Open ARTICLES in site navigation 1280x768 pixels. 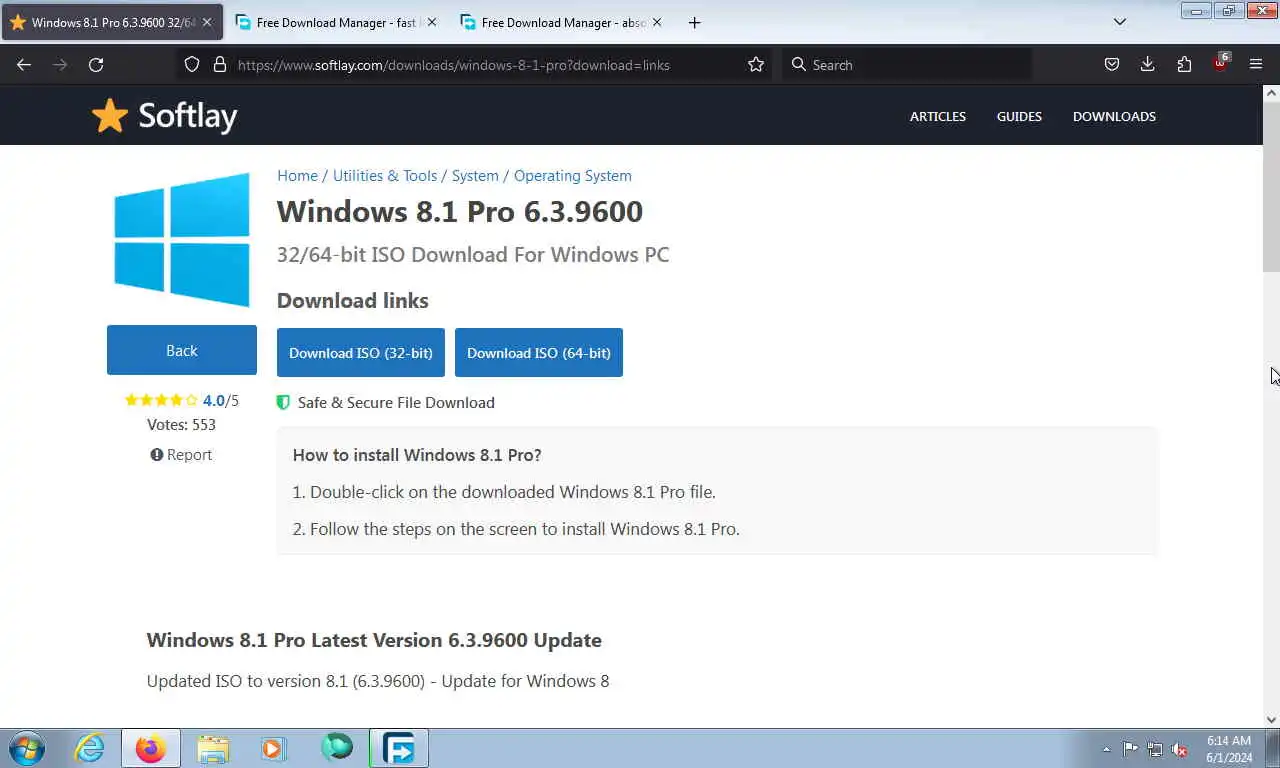point(938,117)
